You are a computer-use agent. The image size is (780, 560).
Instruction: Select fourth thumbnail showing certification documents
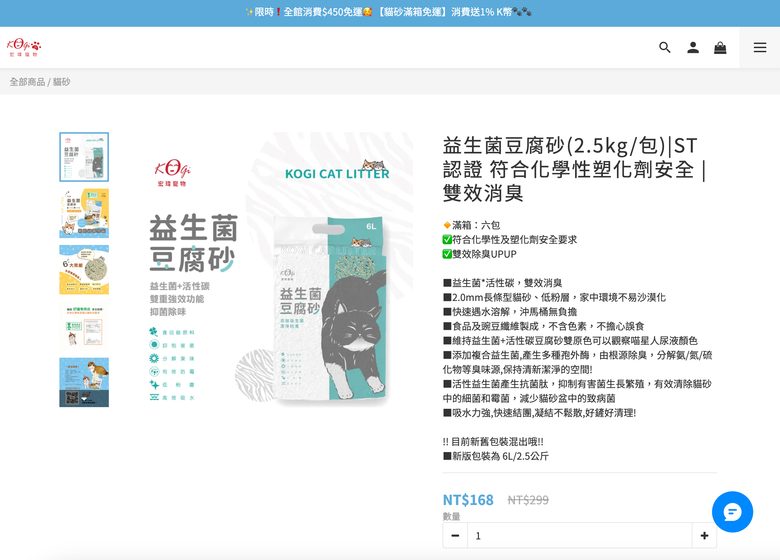(x=84, y=326)
